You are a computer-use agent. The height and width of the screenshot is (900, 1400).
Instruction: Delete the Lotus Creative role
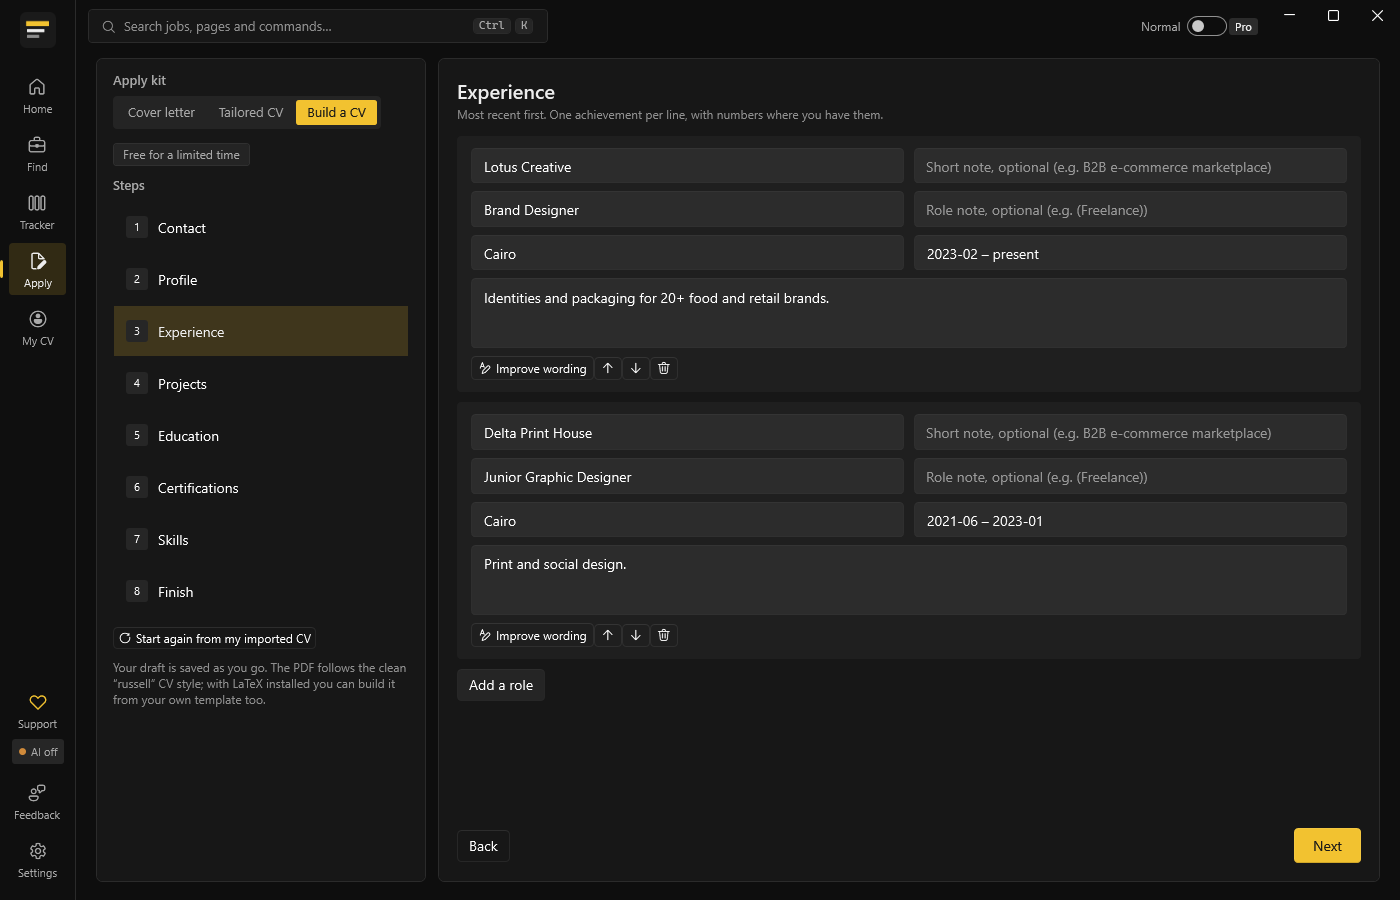point(664,368)
